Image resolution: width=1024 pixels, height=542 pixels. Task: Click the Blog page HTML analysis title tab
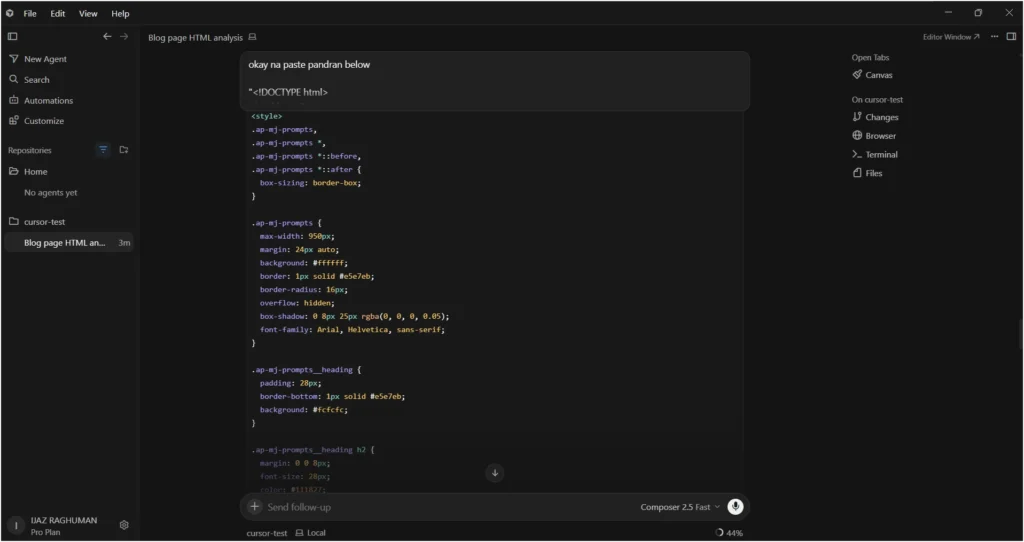(195, 38)
